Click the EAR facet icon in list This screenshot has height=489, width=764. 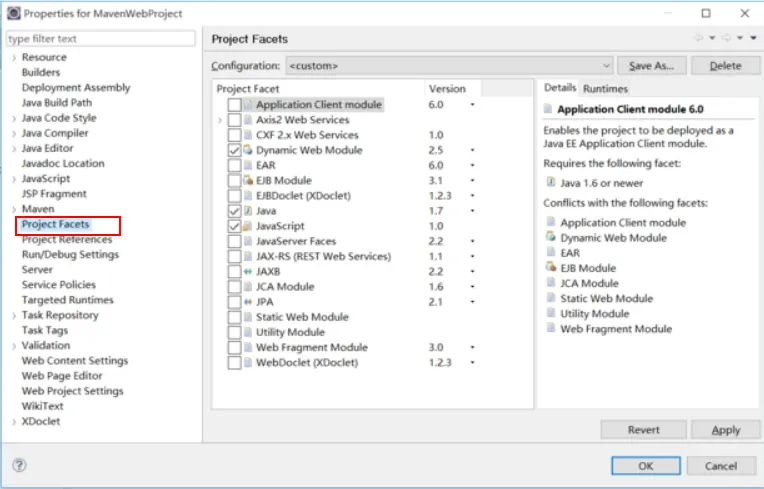point(248,165)
